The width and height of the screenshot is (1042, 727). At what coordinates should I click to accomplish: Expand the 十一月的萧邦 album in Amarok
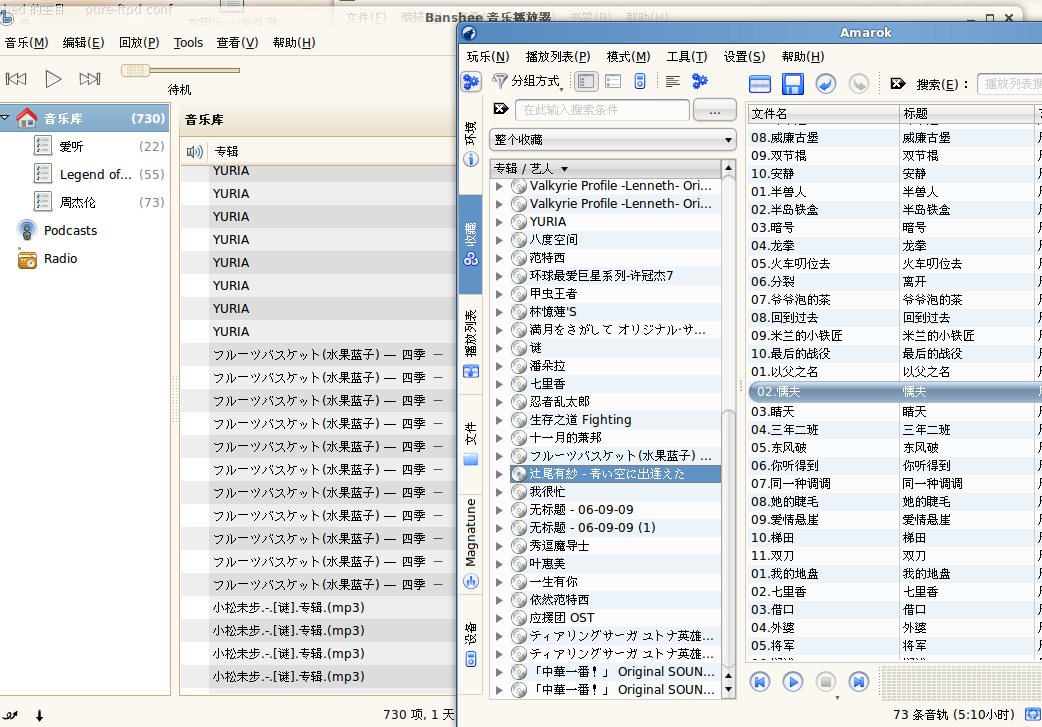pos(499,438)
